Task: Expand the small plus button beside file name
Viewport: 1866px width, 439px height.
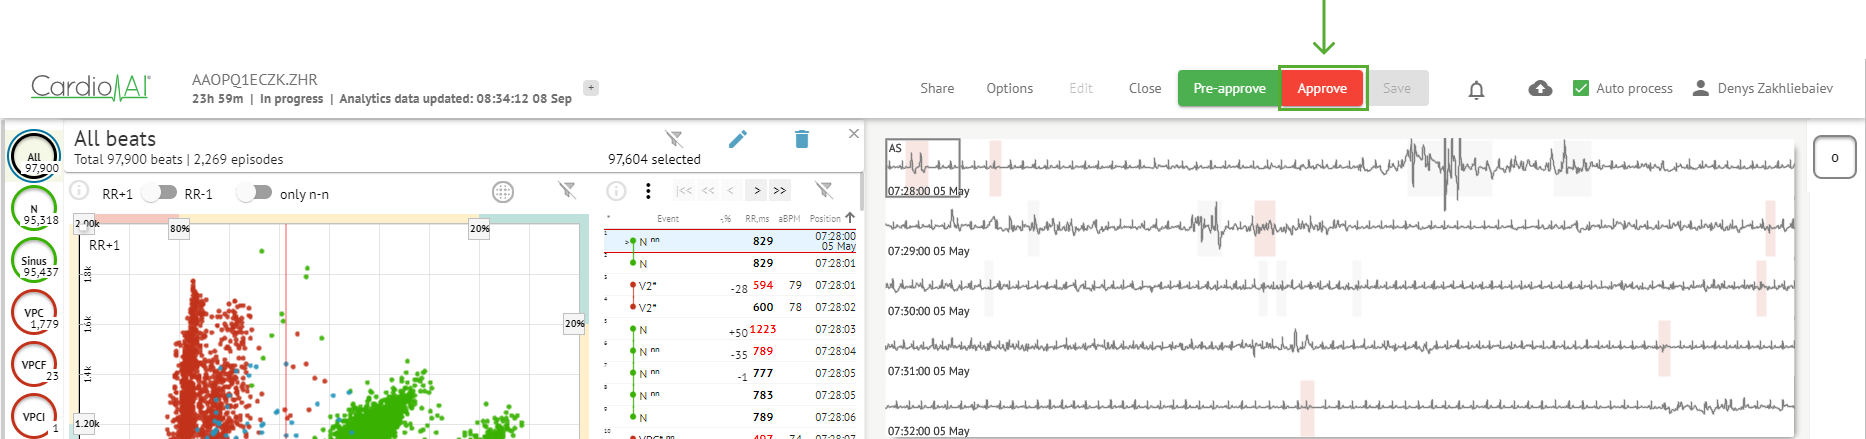Action: point(591,88)
